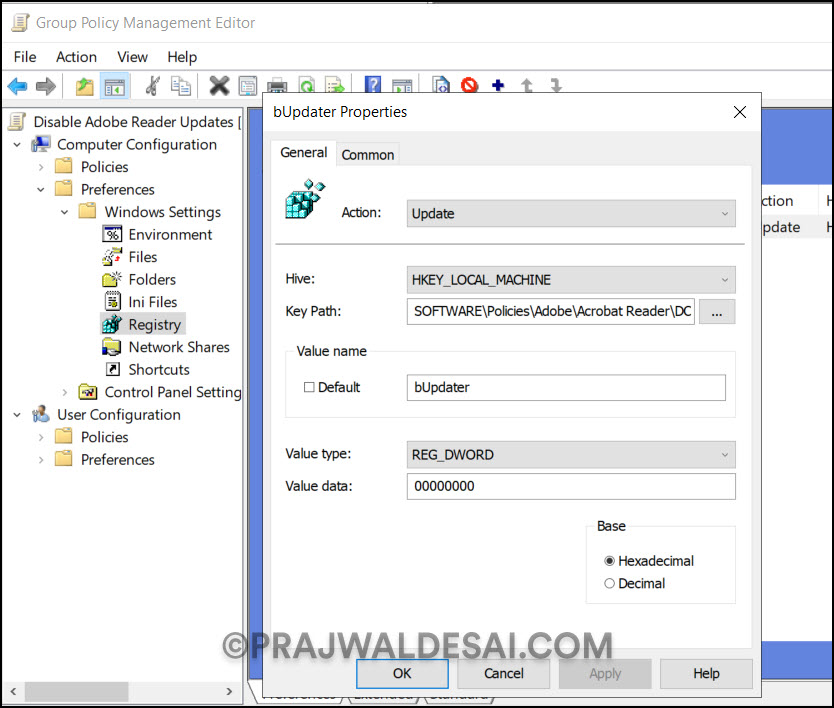The height and width of the screenshot is (708, 834).
Task: Select Folders node in the tree
Action: [152, 279]
